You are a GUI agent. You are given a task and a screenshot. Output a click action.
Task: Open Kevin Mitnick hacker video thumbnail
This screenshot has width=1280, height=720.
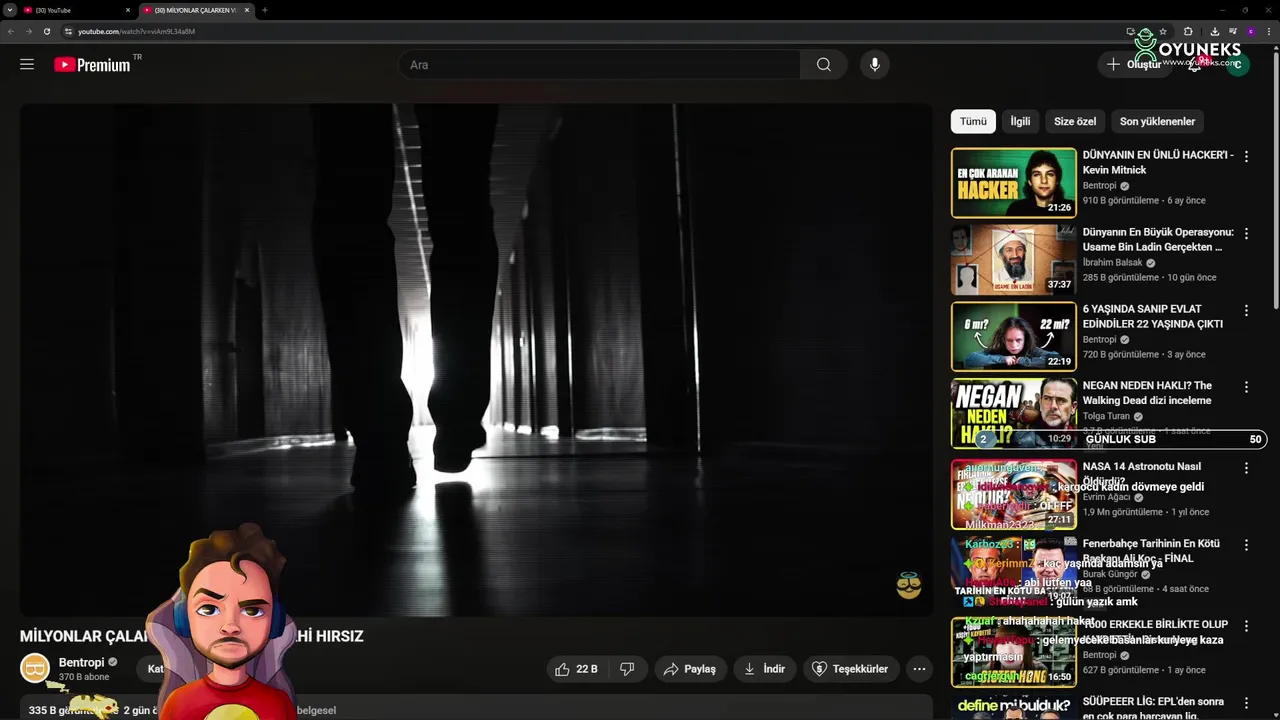[x=1013, y=183]
